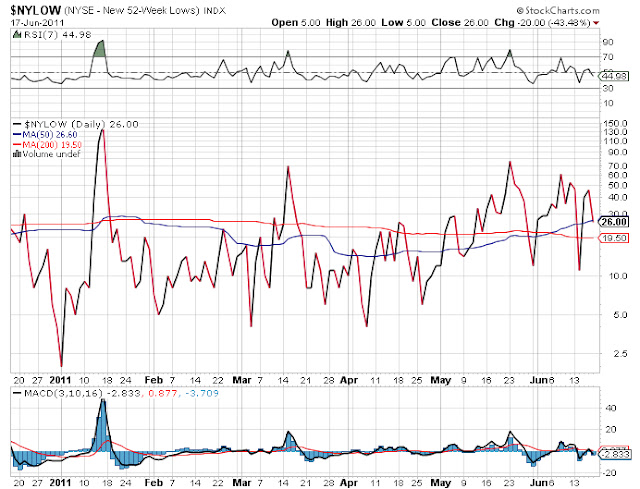Click the black $NYLOW Daily legend line

click(x=17, y=124)
